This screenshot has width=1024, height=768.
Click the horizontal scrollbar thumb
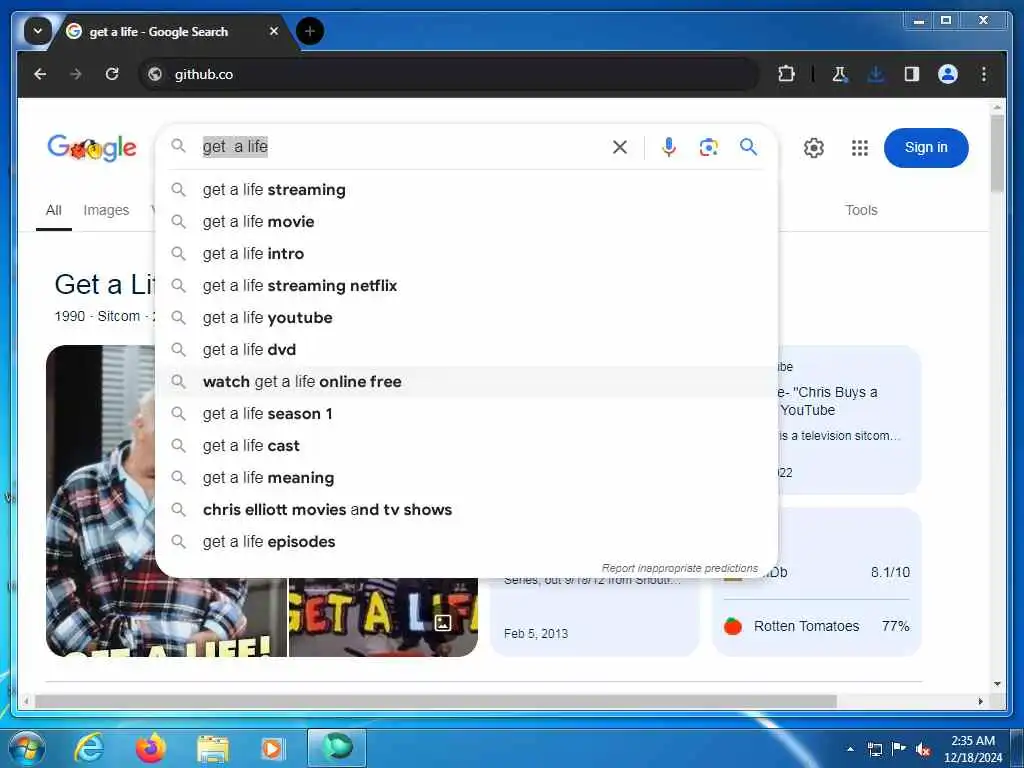click(436, 701)
